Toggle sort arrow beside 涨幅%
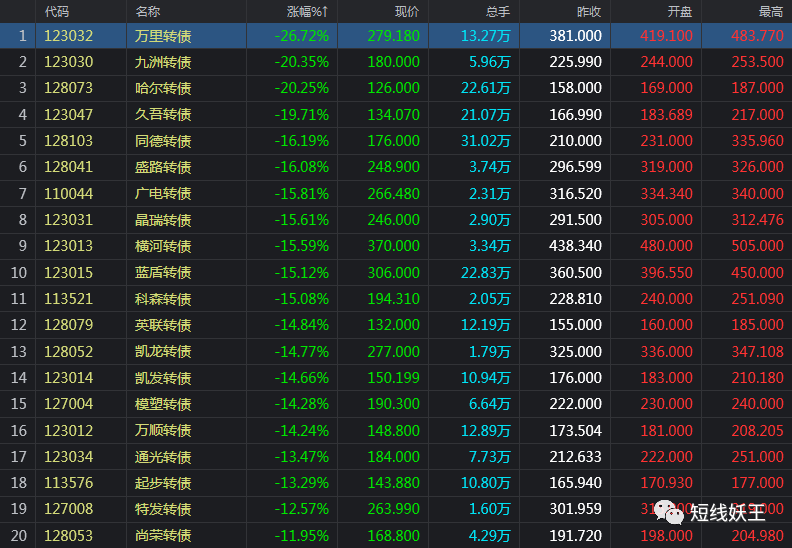This screenshot has width=792, height=548. pos(325,12)
